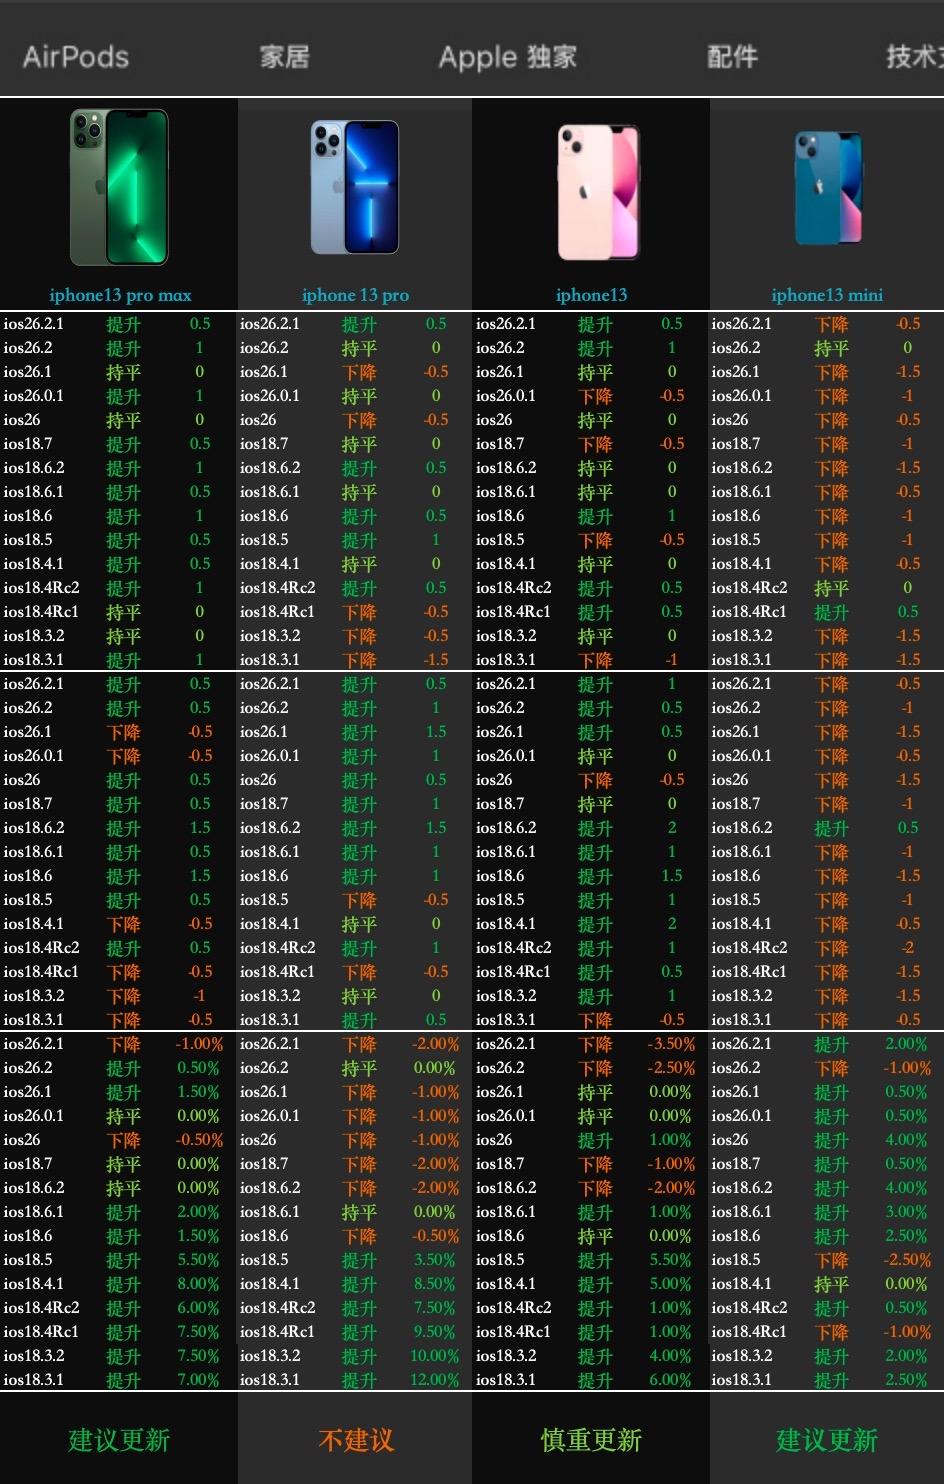Select the iphone13 mini label

click(x=827, y=295)
